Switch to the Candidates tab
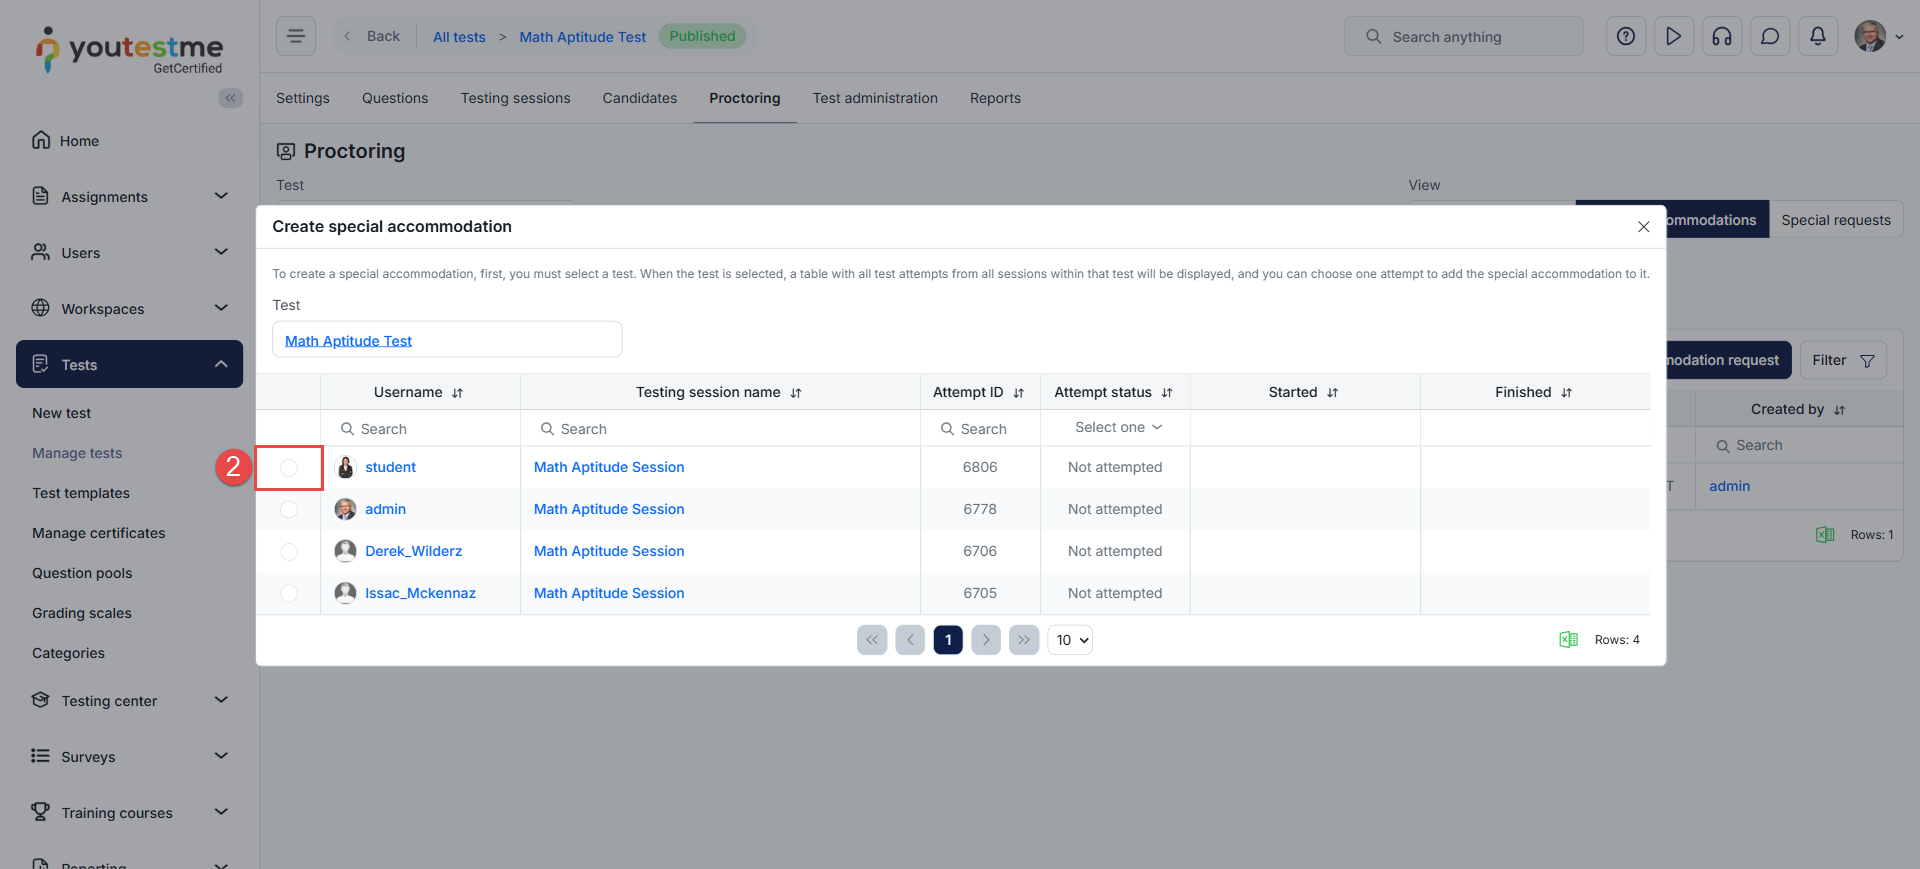Screen dimensions: 1920x869 [x=639, y=98]
